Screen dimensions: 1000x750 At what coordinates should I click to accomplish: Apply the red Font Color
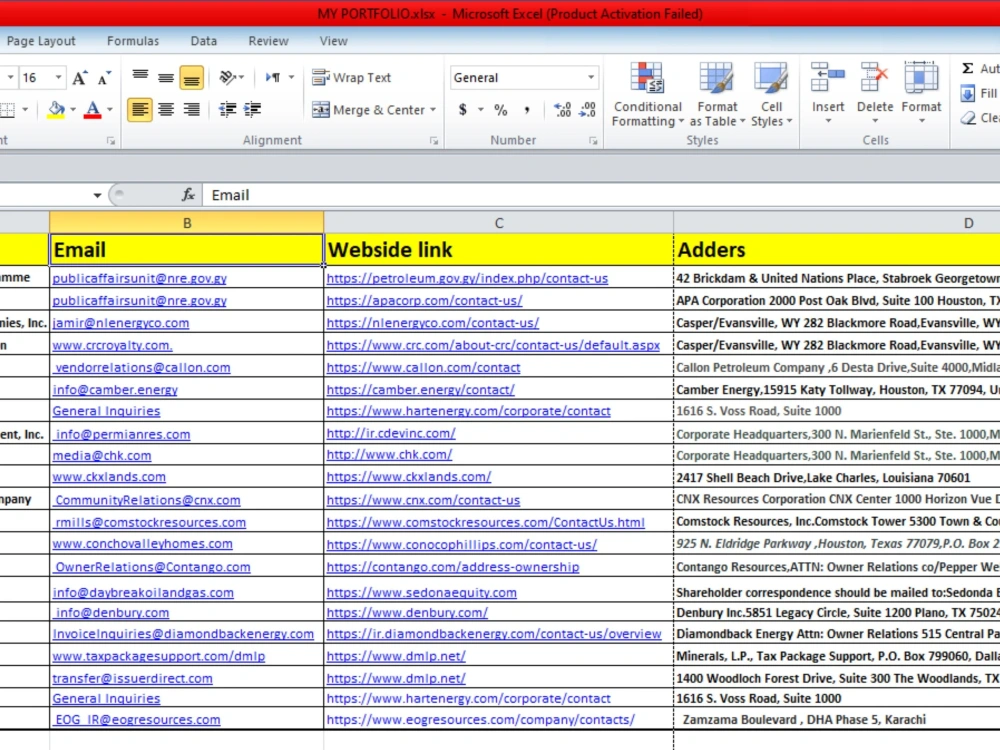(92, 110)
